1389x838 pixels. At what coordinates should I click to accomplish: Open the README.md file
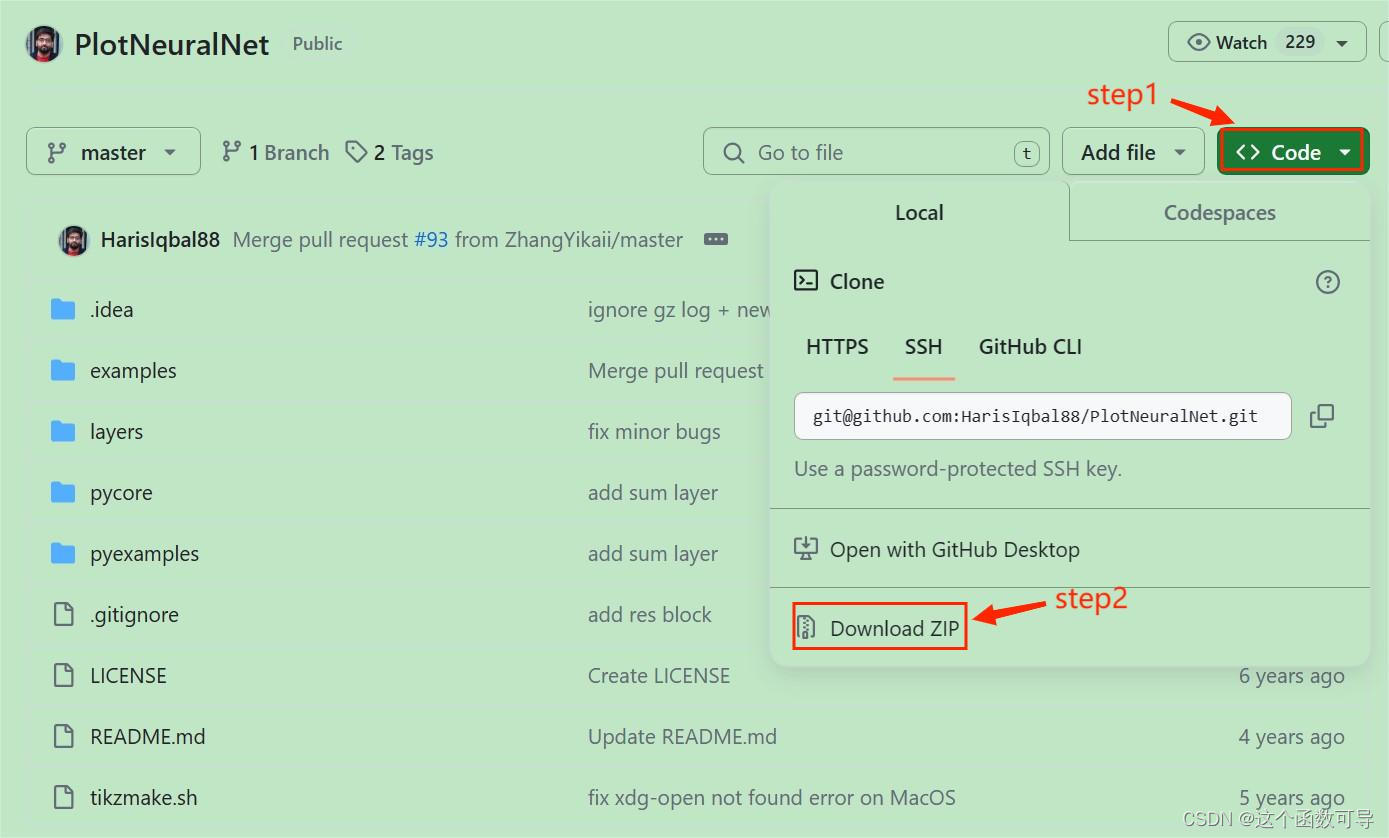147,737
